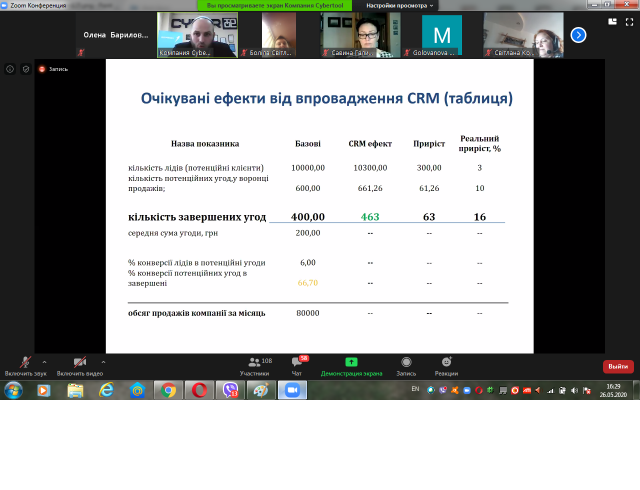Screen dimensions: 640x490
Task: Click the red Opera tray icon
Action: (479, 391)
